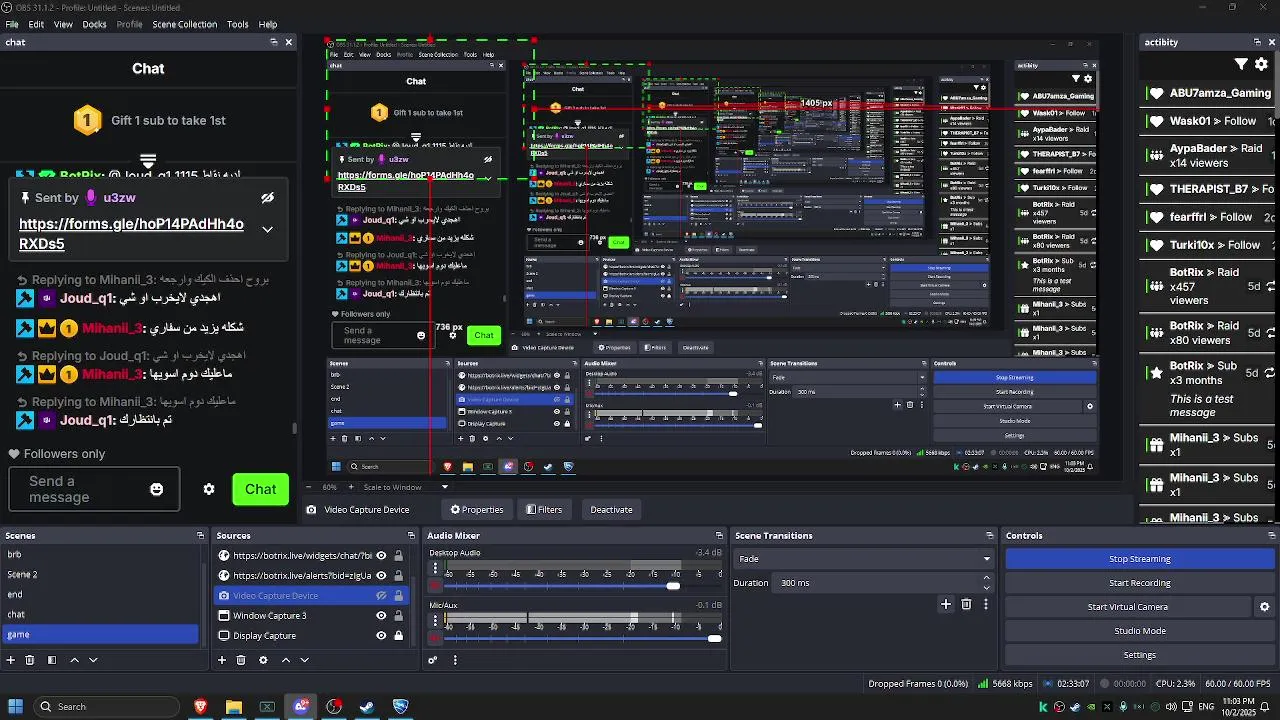Toggle visibility of the botrix alerts source

[x=381, y=576]
